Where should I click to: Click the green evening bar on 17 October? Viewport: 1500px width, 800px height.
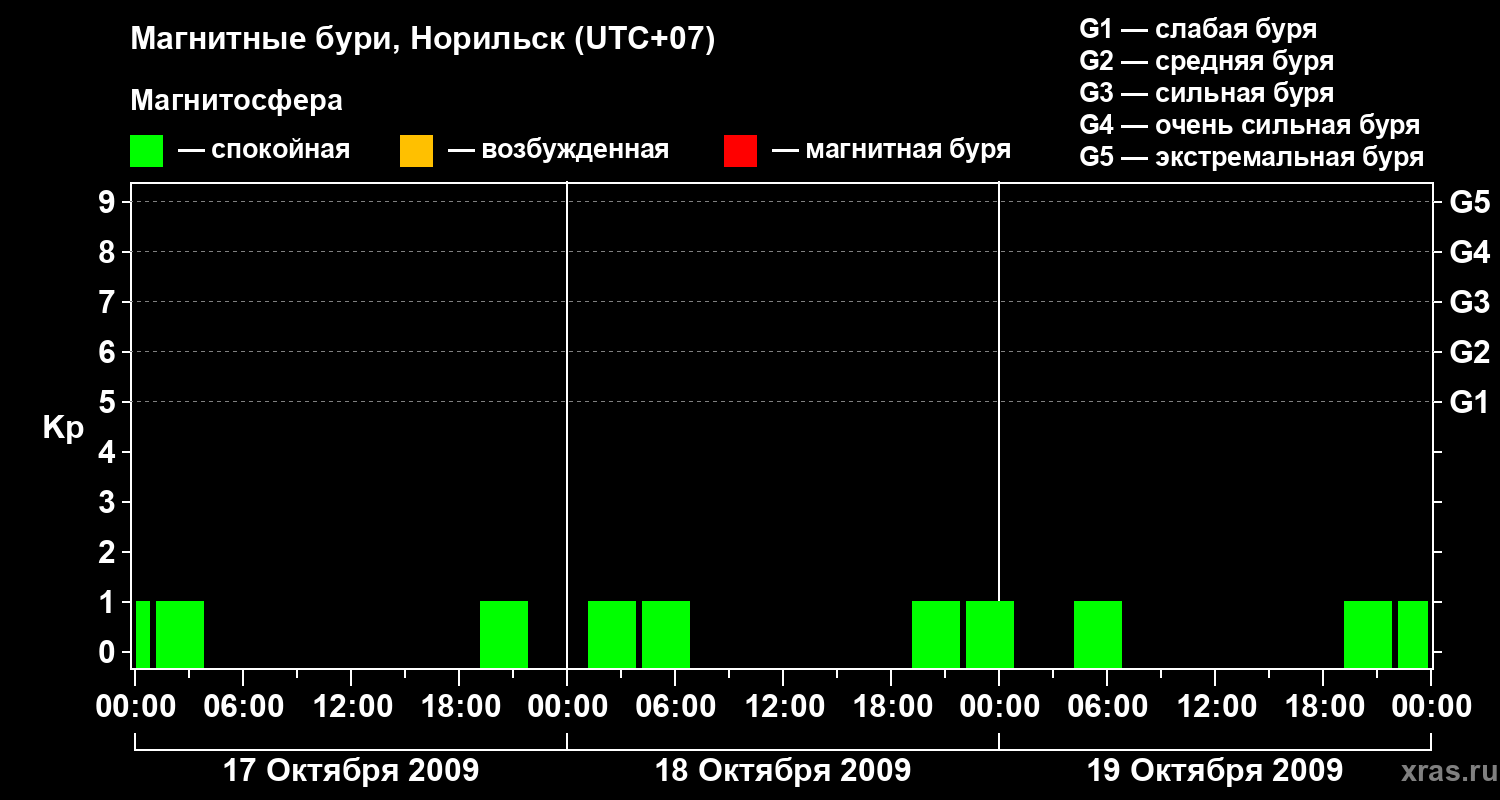point(504,634)
